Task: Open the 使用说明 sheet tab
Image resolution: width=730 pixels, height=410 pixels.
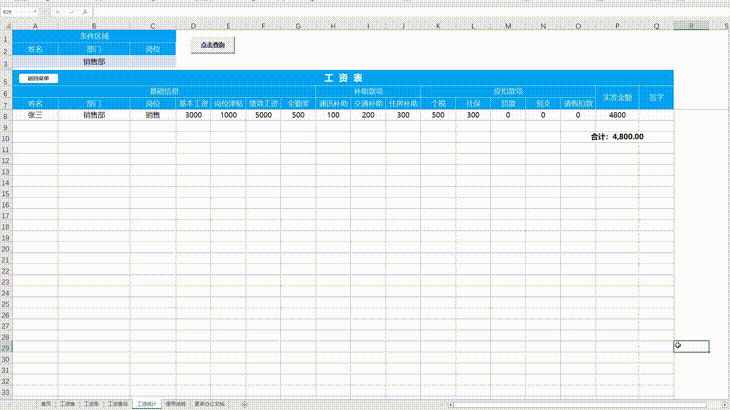Action: [176, 404]
